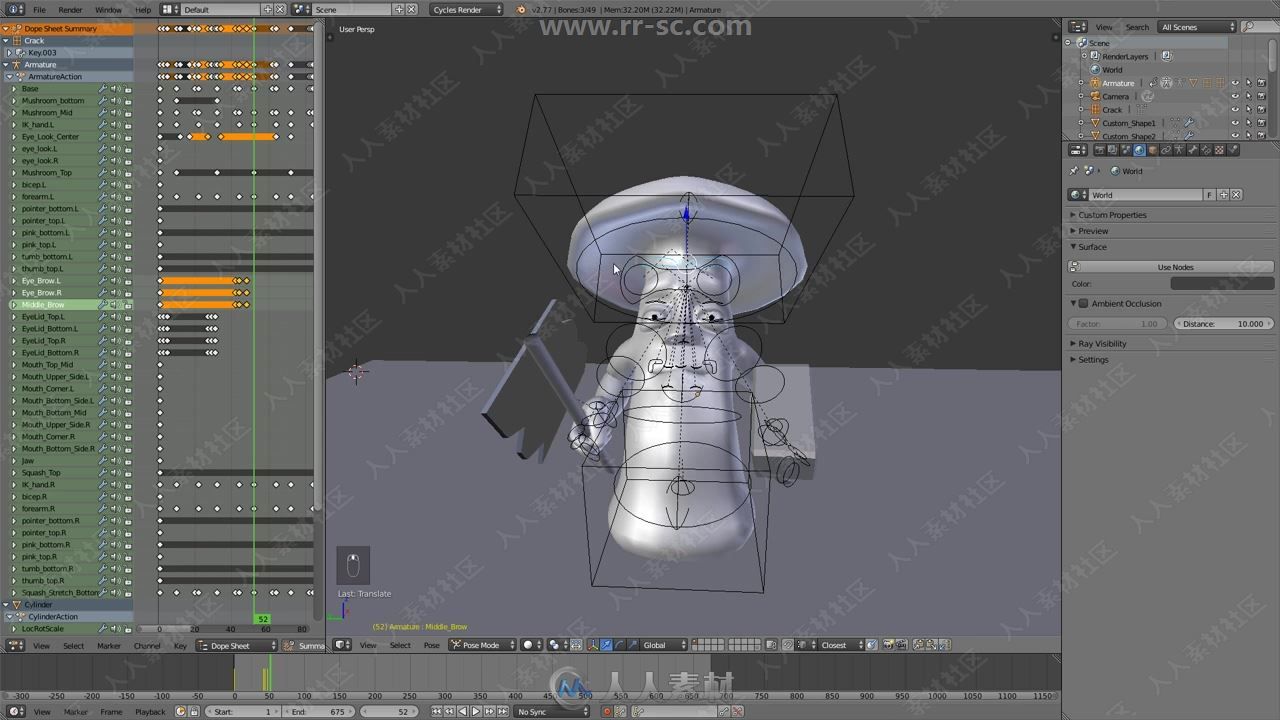The height and width of the screenshot is (720, 1280).
Task: Open the All Scenes outliner filter dropdown
Action: click(1197, 27)
